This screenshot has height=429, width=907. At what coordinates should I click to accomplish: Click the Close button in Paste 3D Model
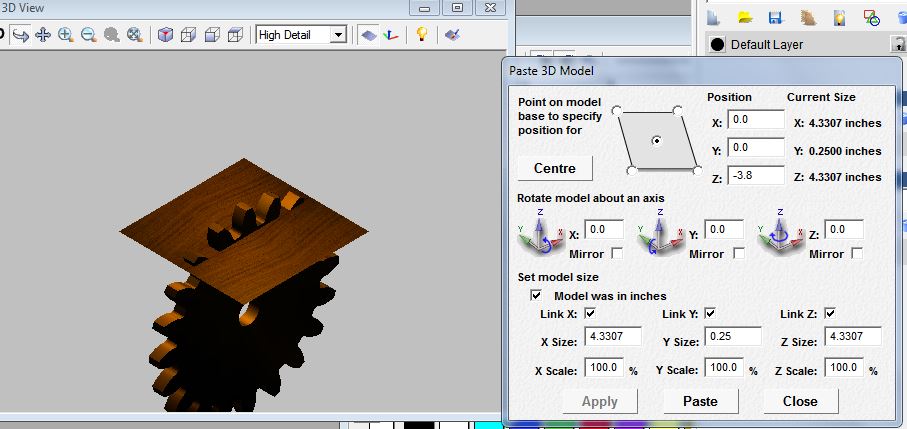click(x=800, y=401)
